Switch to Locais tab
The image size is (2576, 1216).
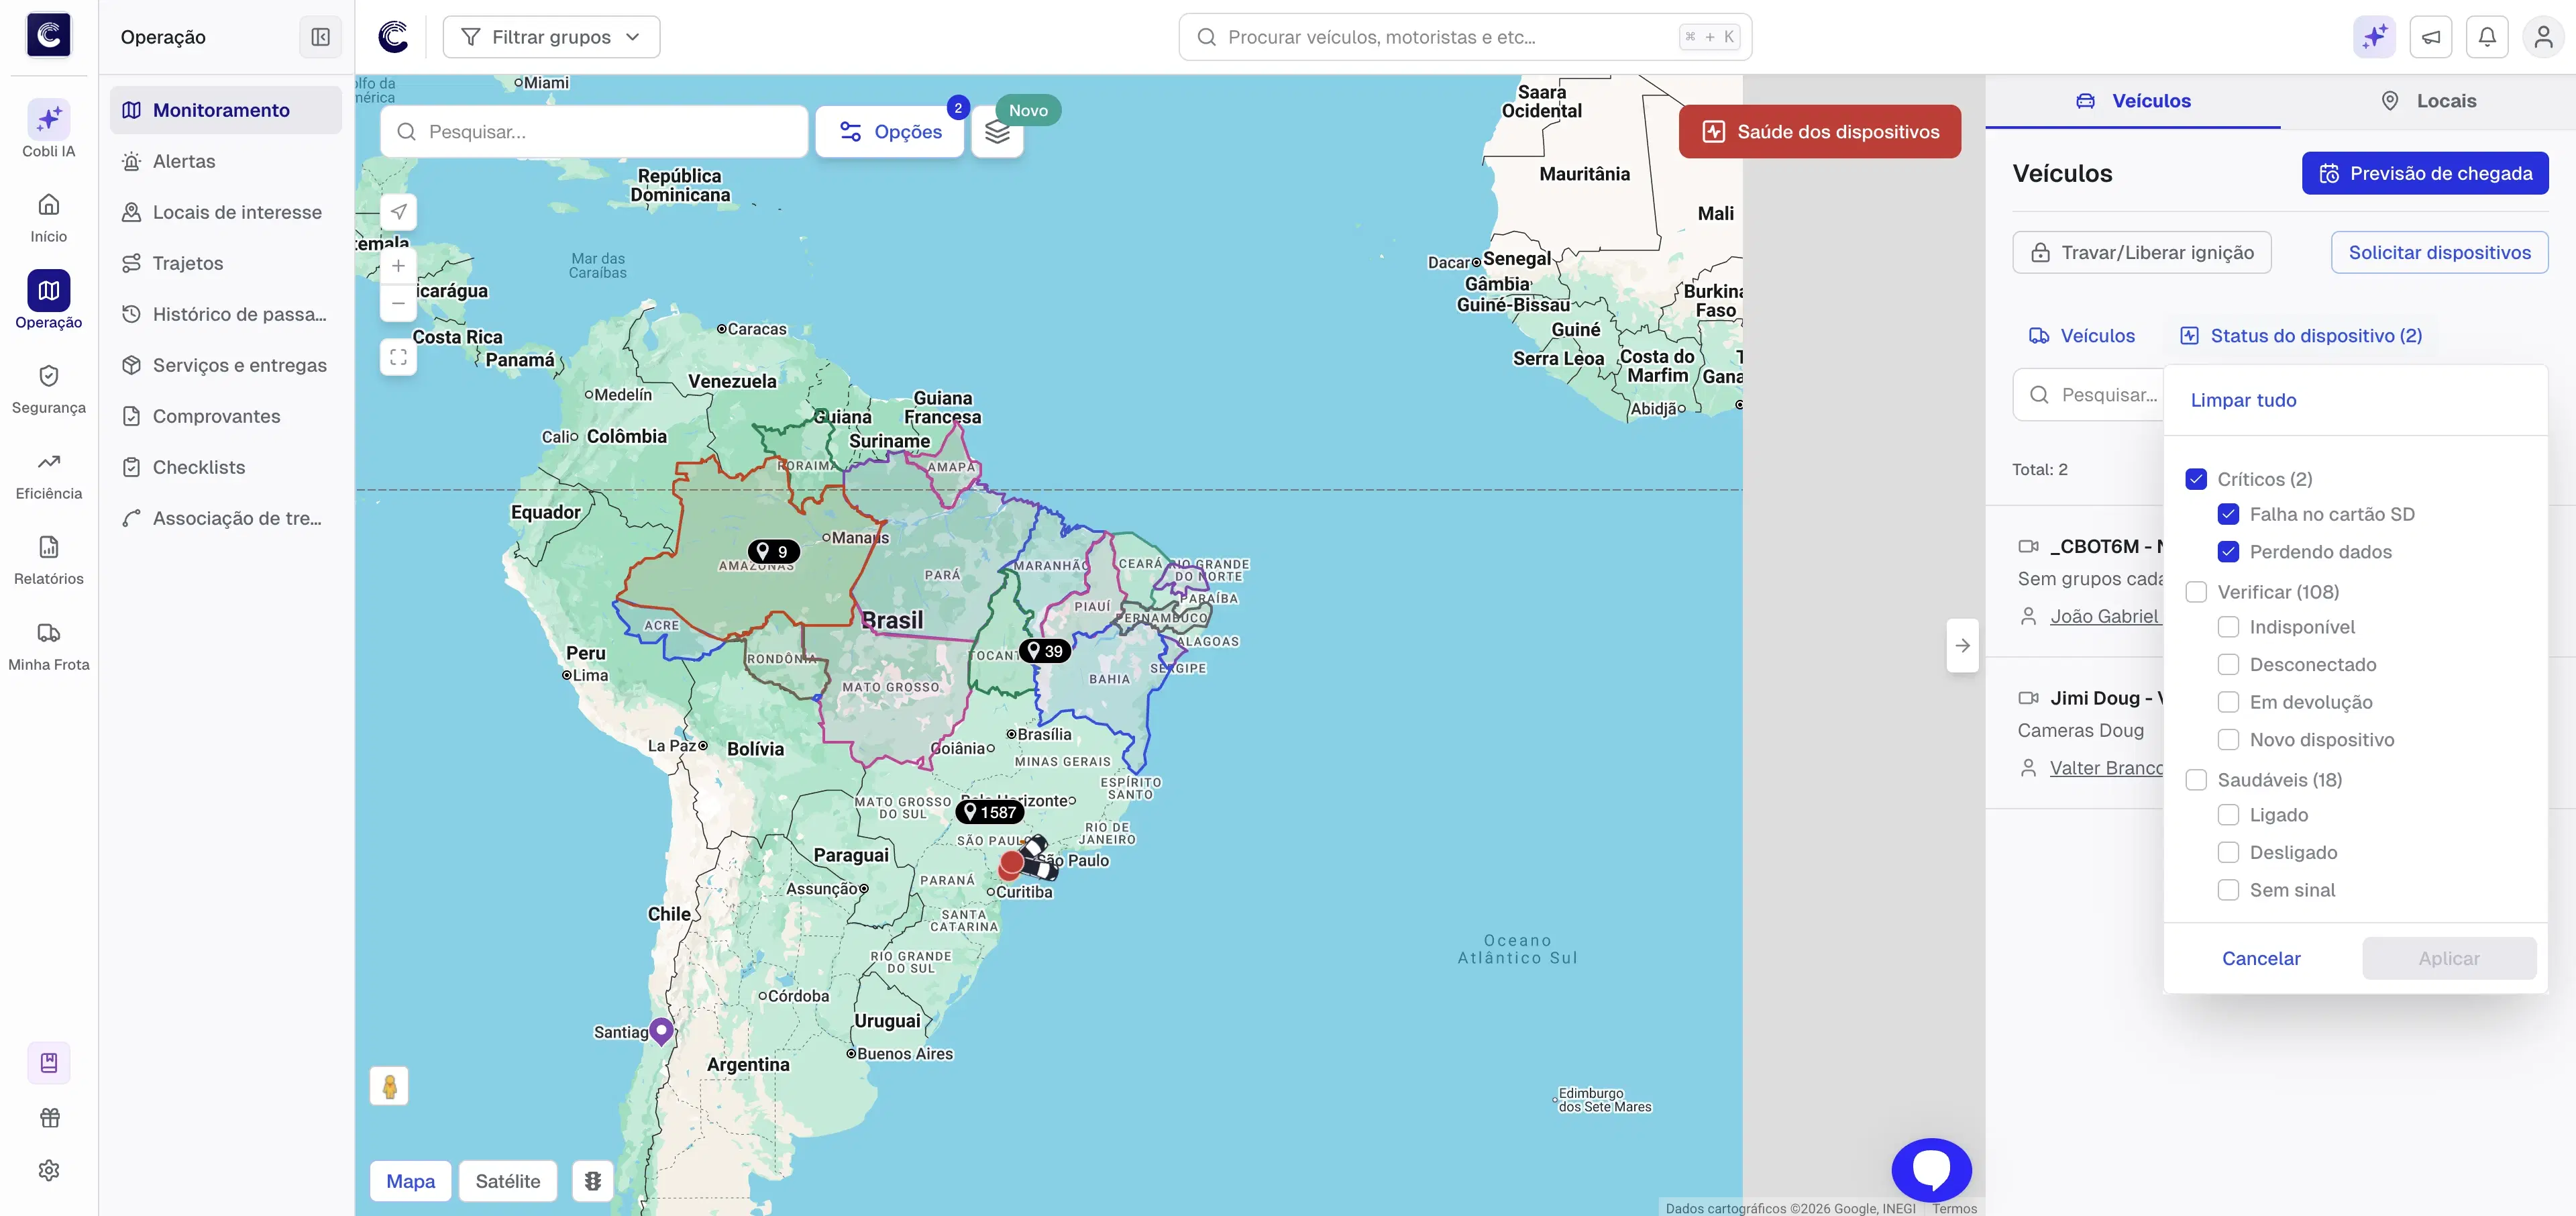[x=2428, y=101]
